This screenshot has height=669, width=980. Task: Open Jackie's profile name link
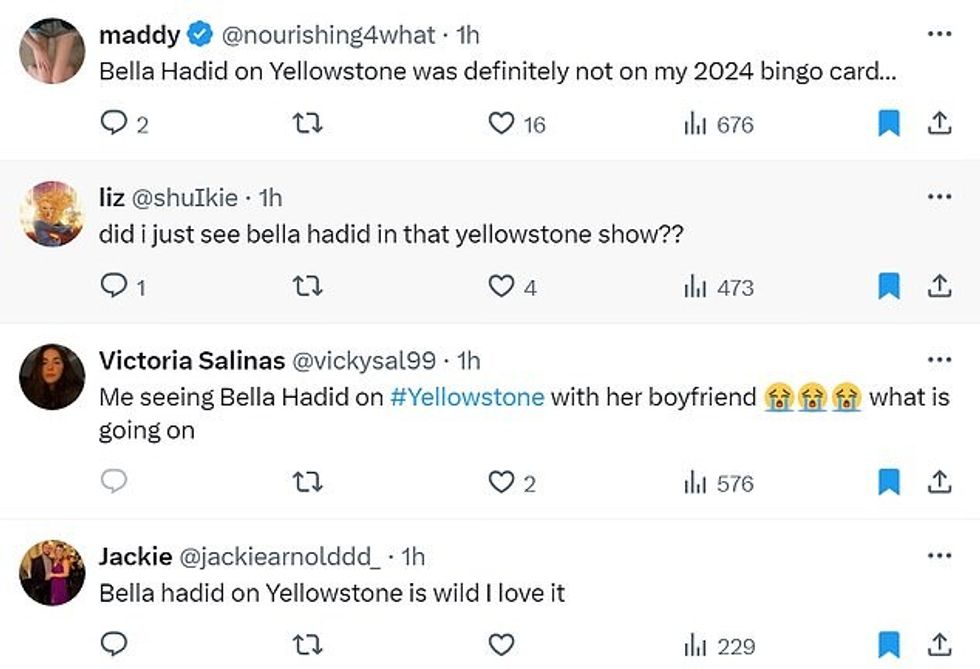[135, 556]
